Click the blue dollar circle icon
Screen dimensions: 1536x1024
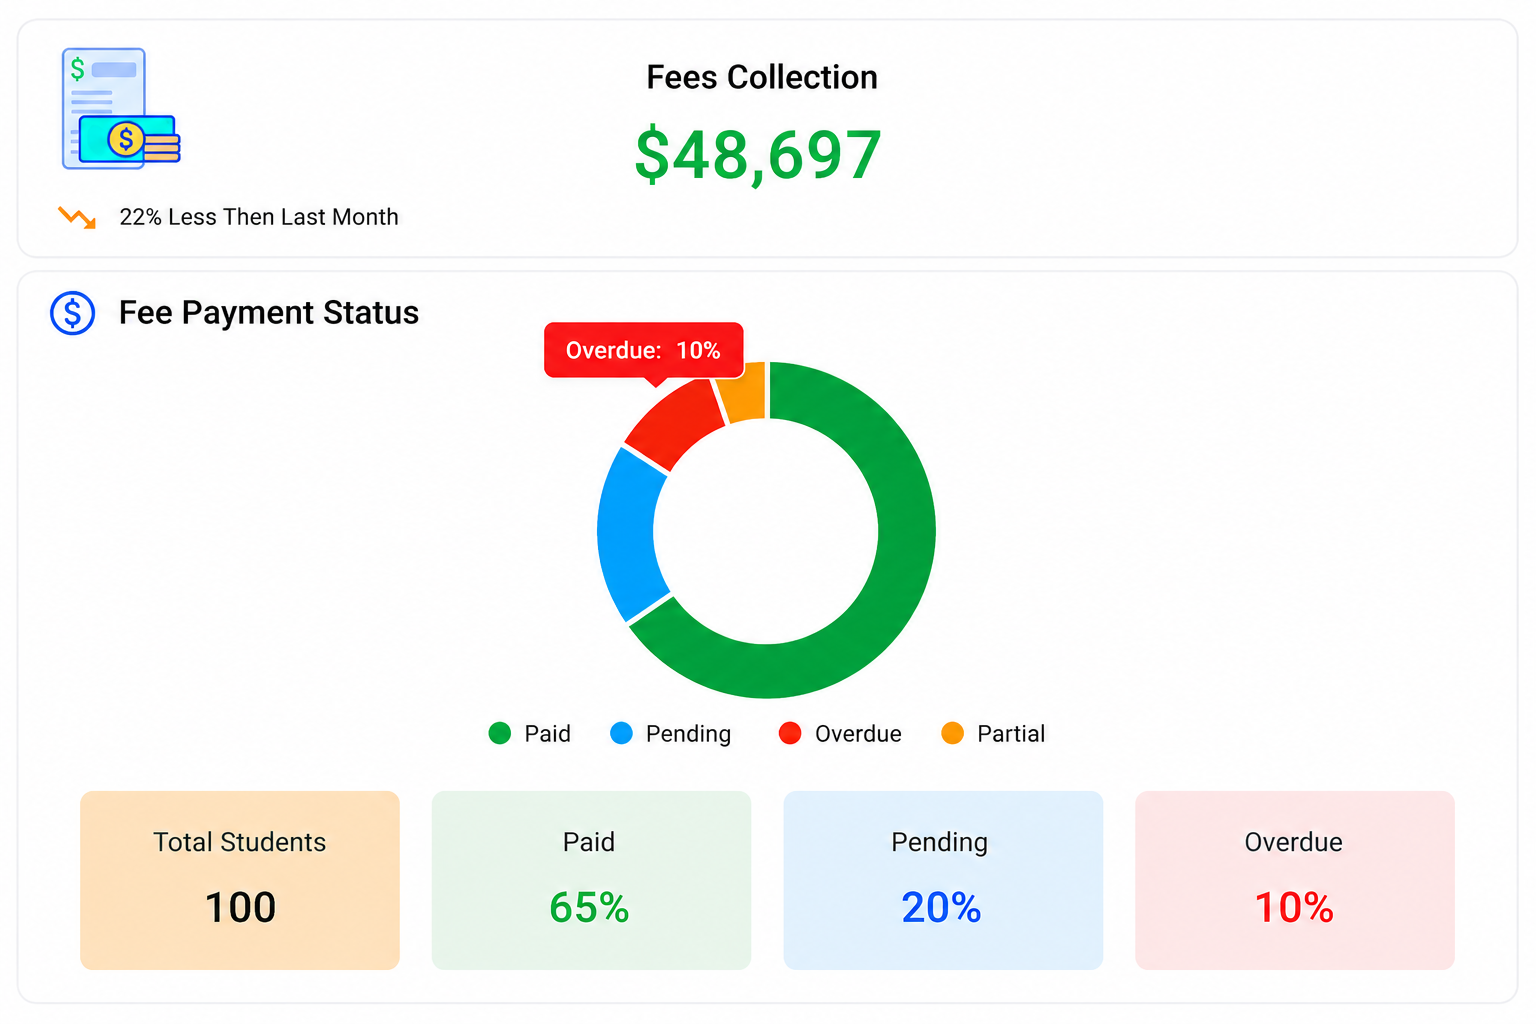click(x=73, y=313)
